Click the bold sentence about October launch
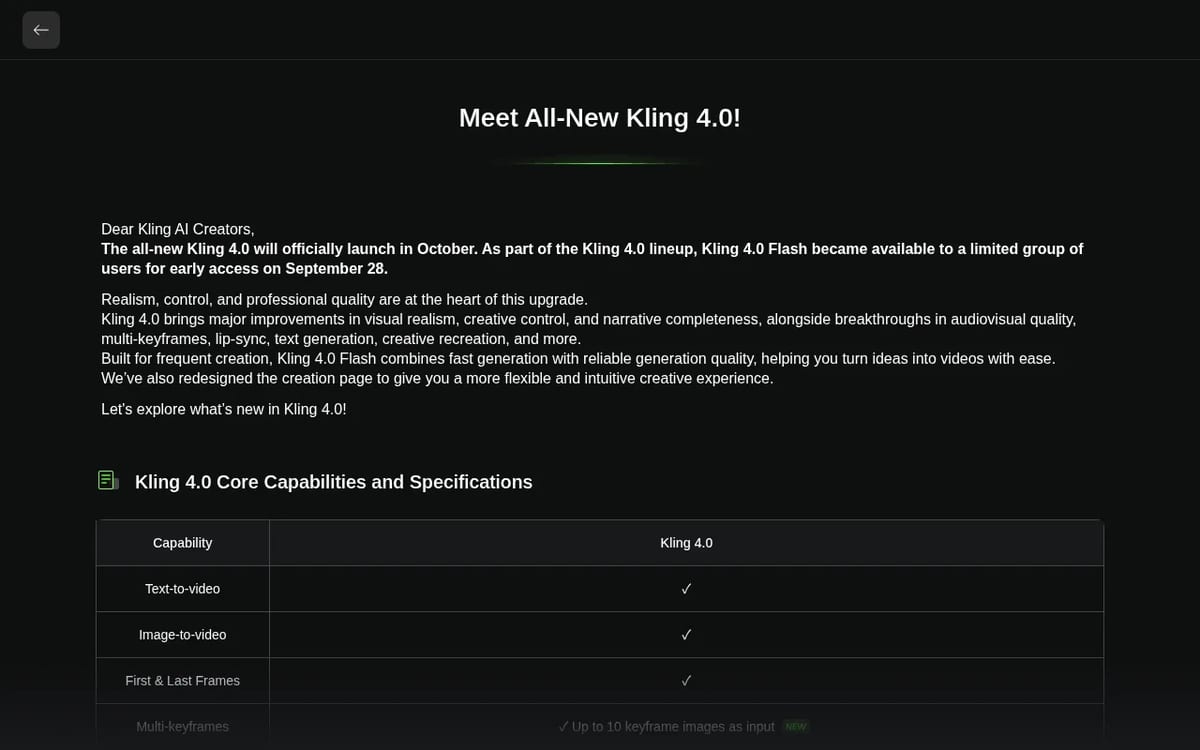The image size is (1200, 750). (592, 259)
